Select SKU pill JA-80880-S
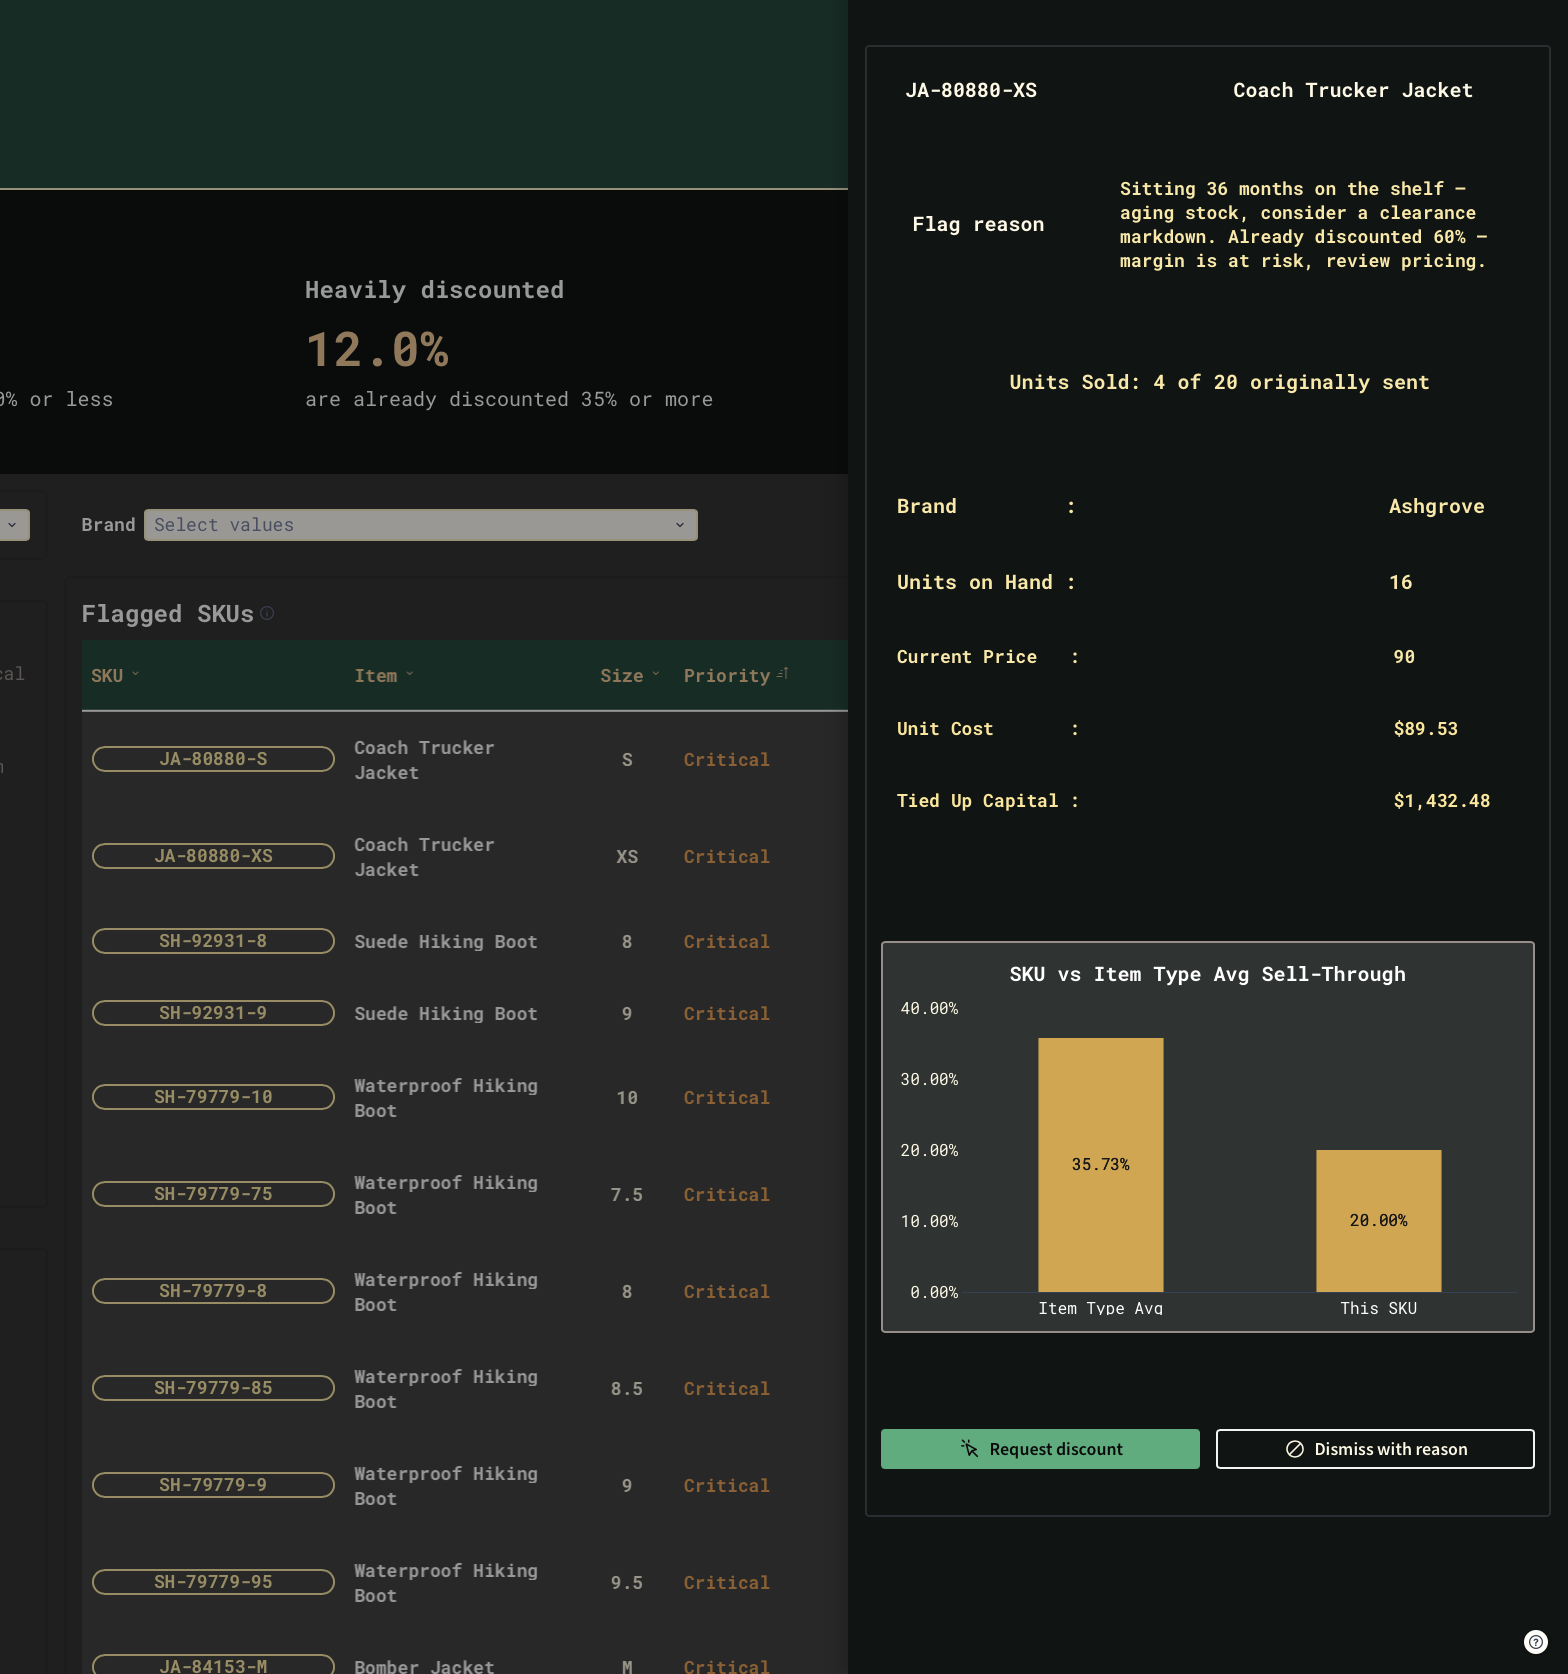 coord(213,759)
